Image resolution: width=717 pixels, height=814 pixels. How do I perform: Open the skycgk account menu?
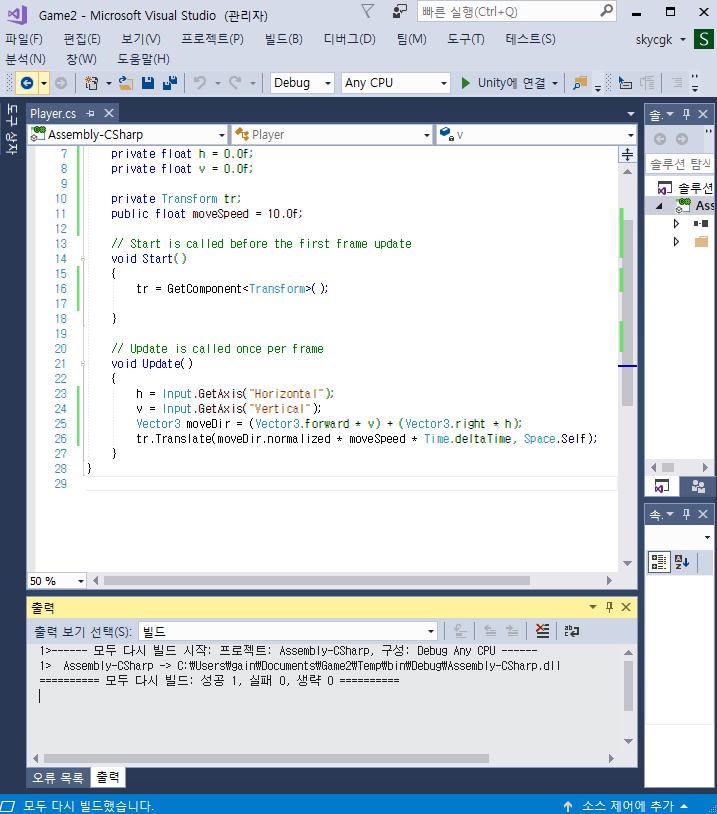[660, 39]
